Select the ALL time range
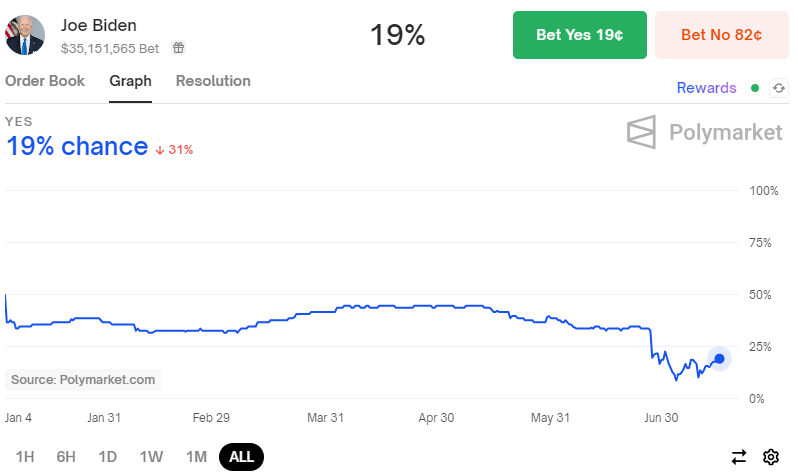This screenshot has height=476, width=798. coord(241,457)
